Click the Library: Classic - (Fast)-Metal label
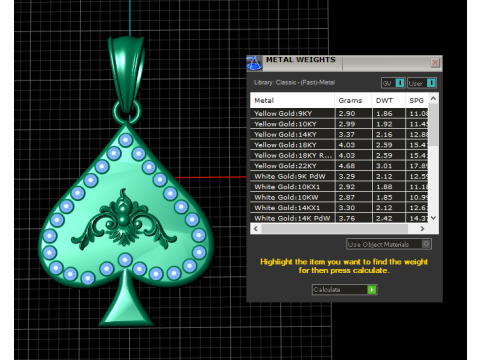This screenshot has height=360, width=480. pyautogui.click(x=294, y=82)
